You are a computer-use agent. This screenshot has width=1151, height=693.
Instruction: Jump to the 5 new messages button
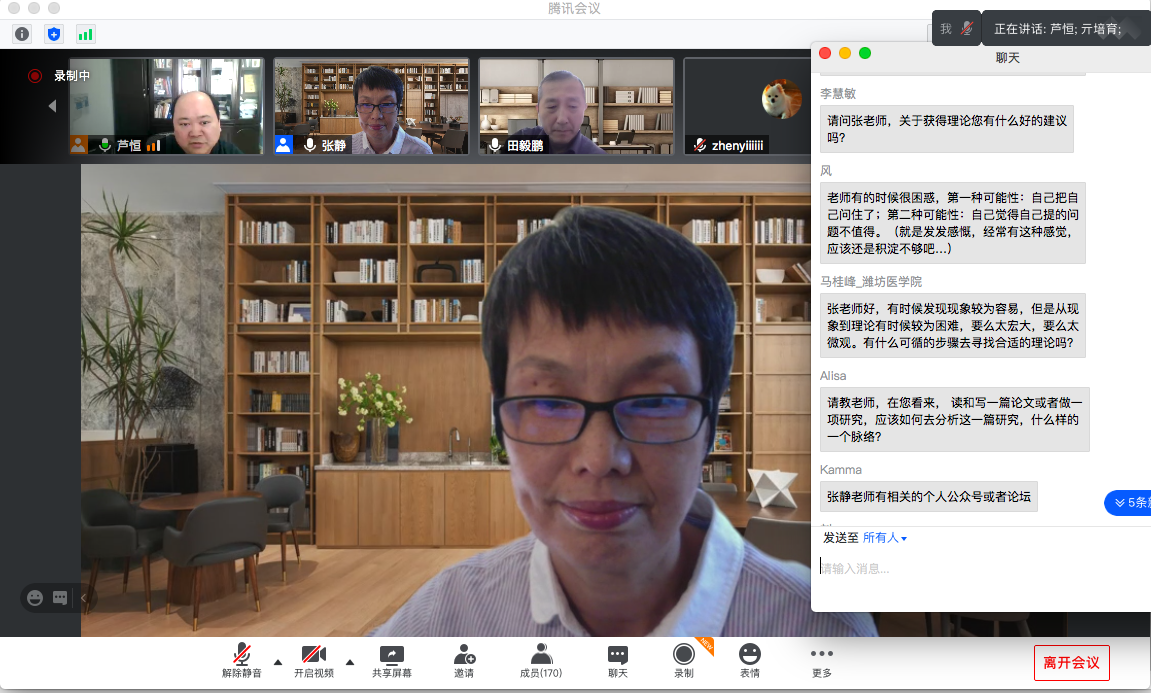(x=1128, y=503)
